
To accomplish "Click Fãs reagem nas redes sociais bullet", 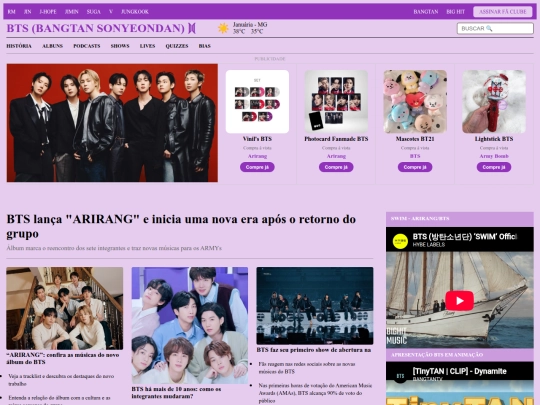I will point(307,368).
